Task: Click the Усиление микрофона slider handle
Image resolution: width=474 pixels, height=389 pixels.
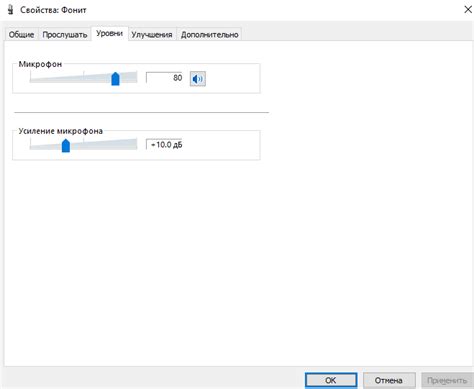Action: [66, 145]
